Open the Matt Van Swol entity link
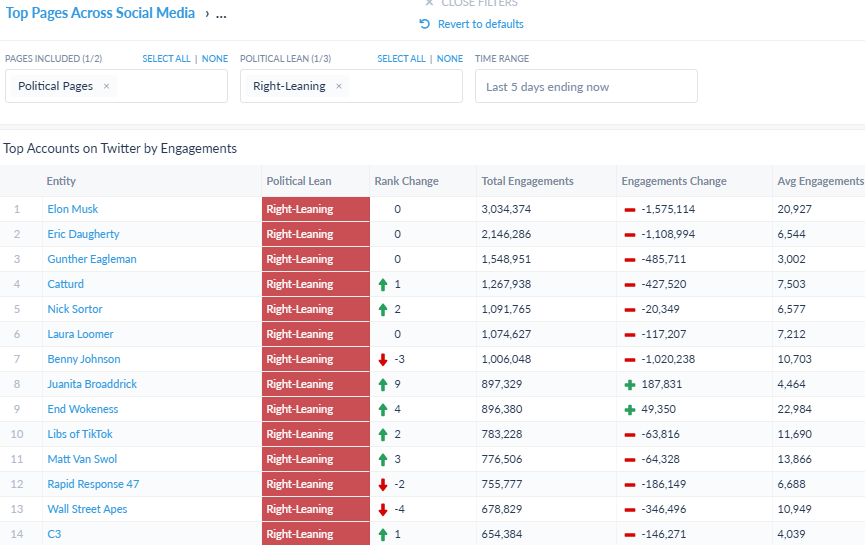Screen dimensions: 865x545 coord(82,459)
